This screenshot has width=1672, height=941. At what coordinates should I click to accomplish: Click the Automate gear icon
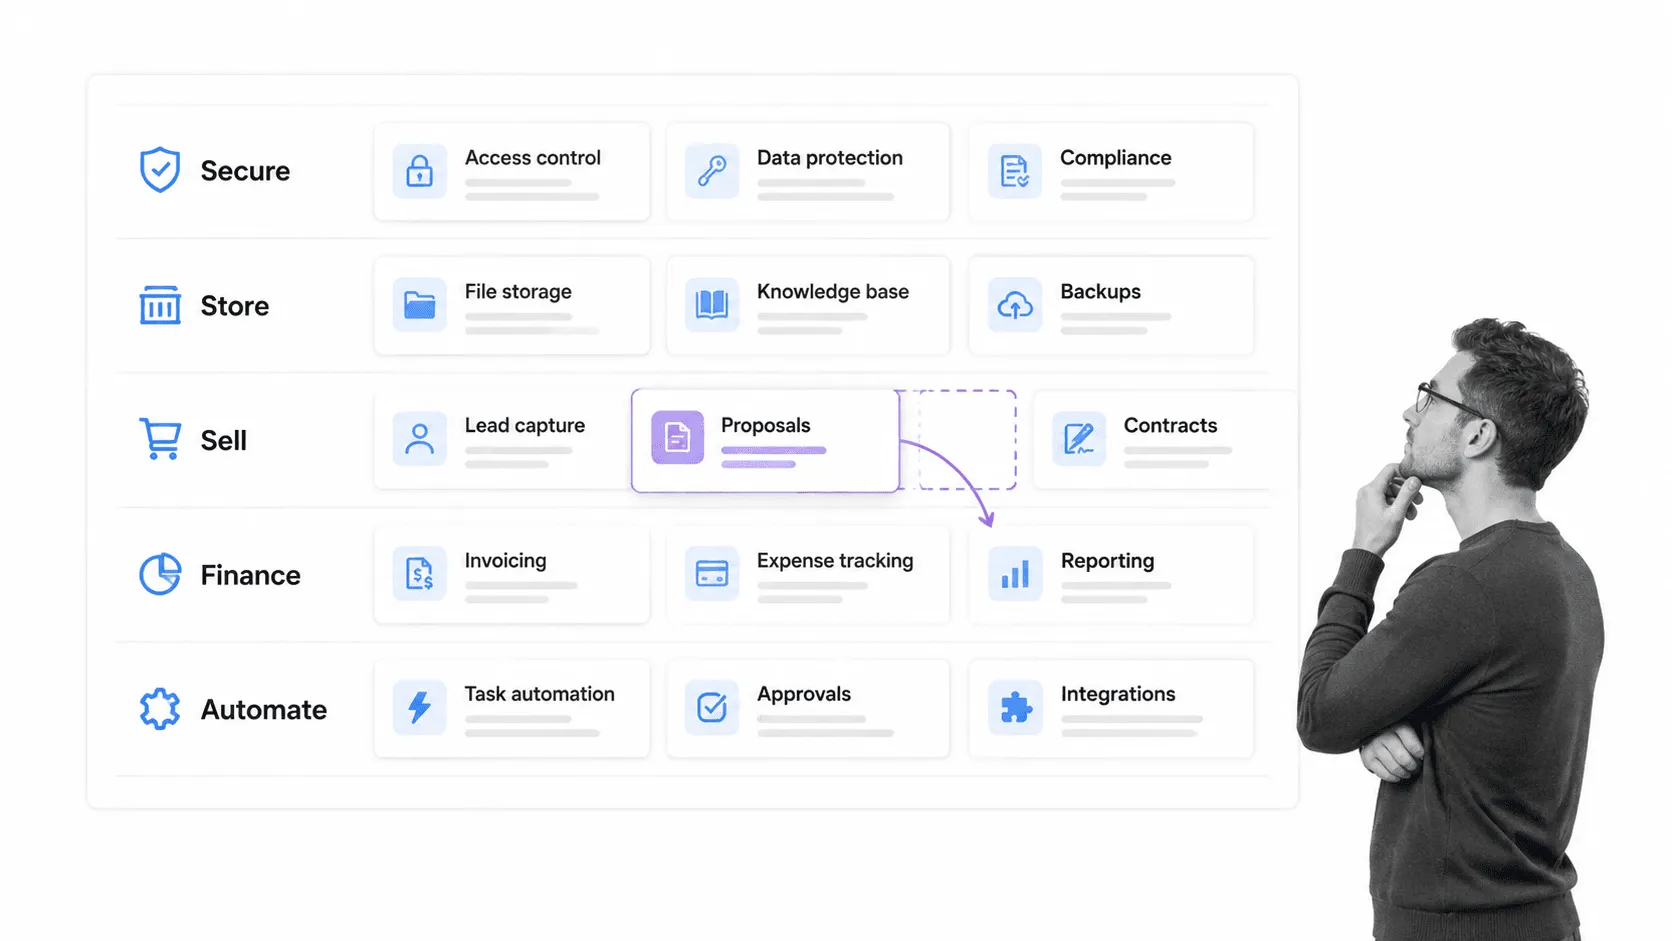point(160,709)
